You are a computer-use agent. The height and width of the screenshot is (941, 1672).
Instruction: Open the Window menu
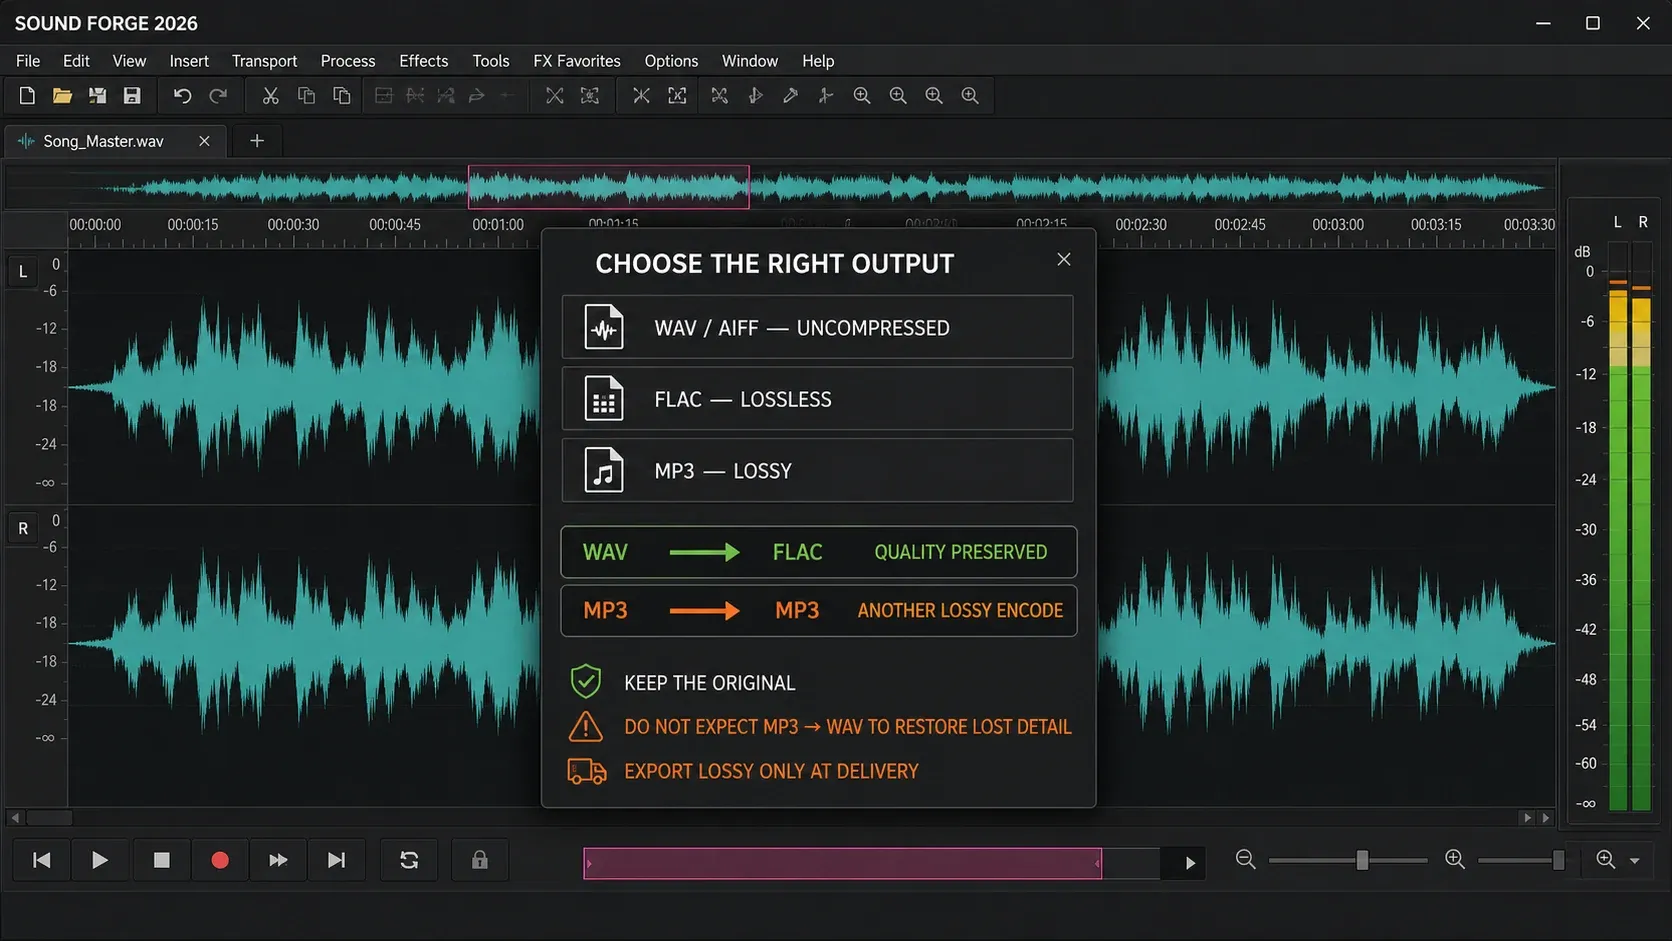pos(750,61)
